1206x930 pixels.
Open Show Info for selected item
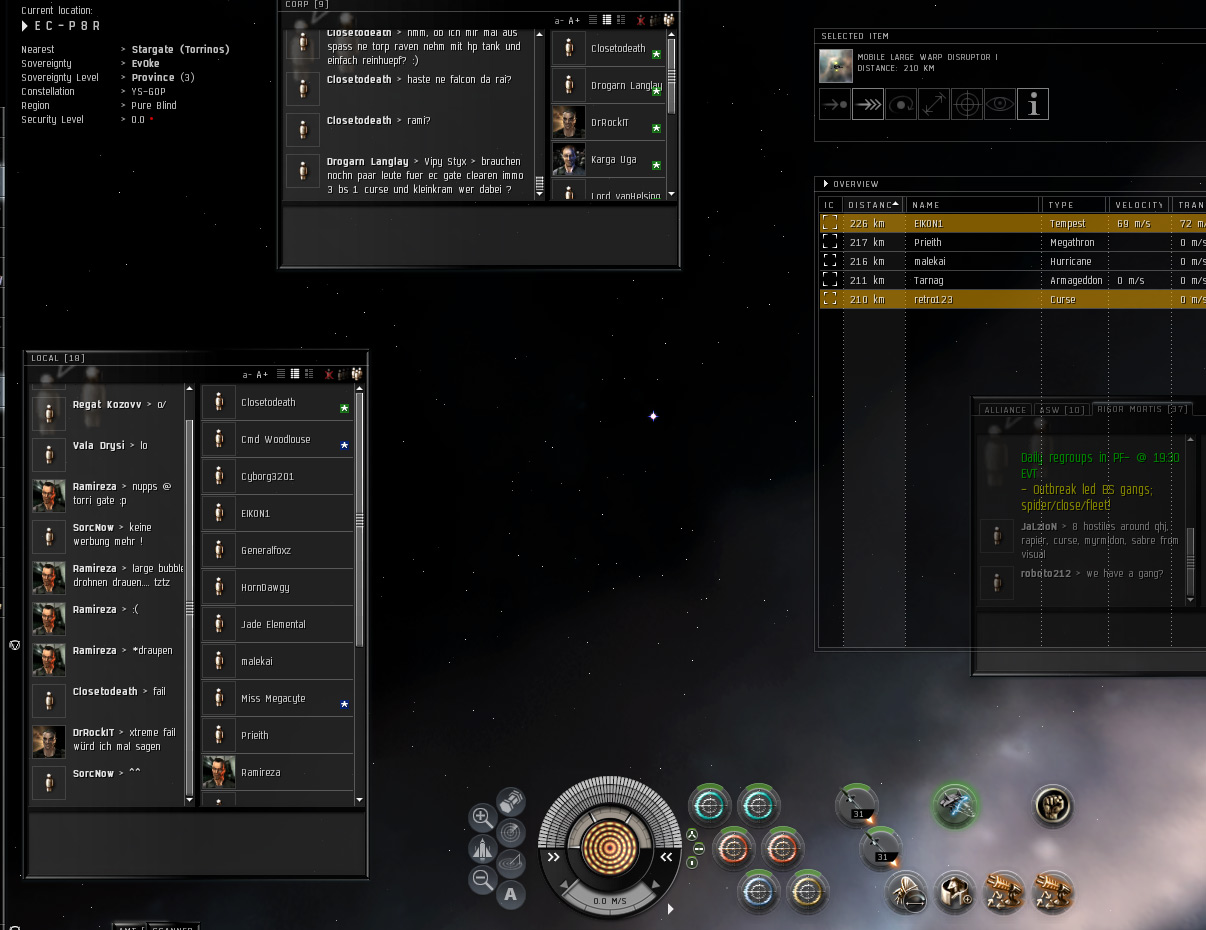(1033, 104)
